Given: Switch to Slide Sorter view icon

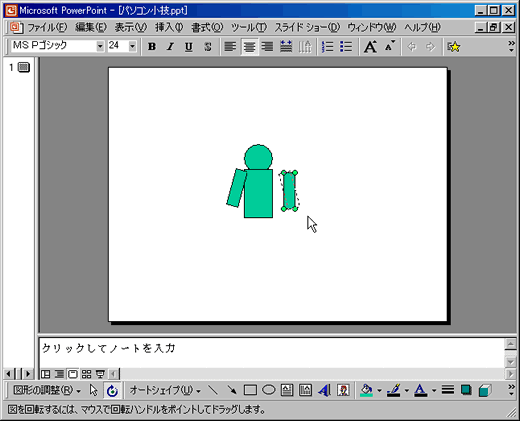Looking at the screenshot, I should (x=86, y=374).
